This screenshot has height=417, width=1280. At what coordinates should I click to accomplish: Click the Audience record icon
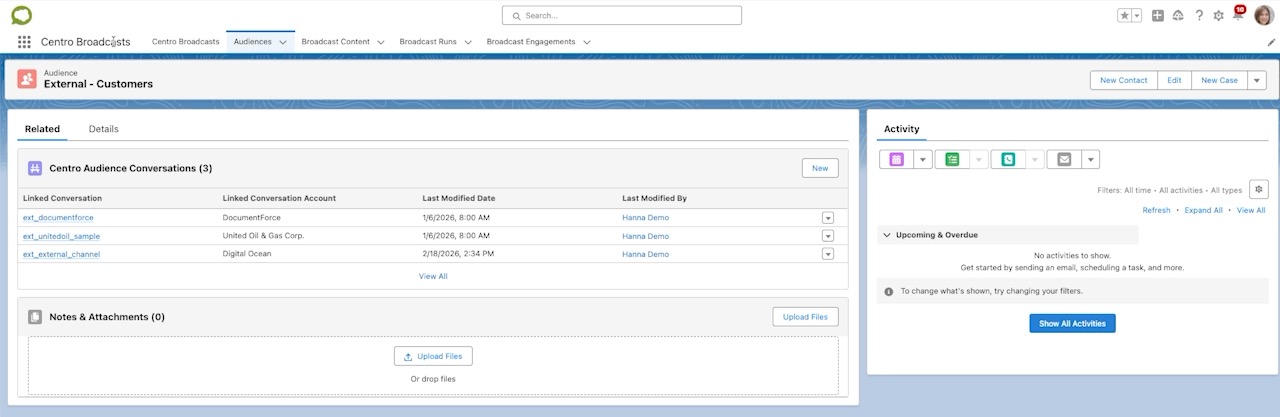pyautogui.click(x=27, y=79)
